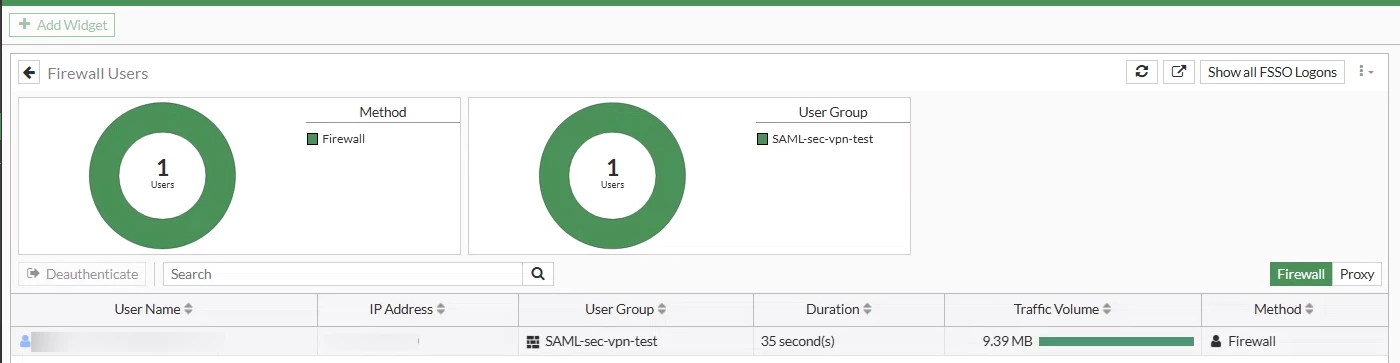Sort by IP Address column
The width and height of the screenshot is (1400, 363).
pos(418,310)
